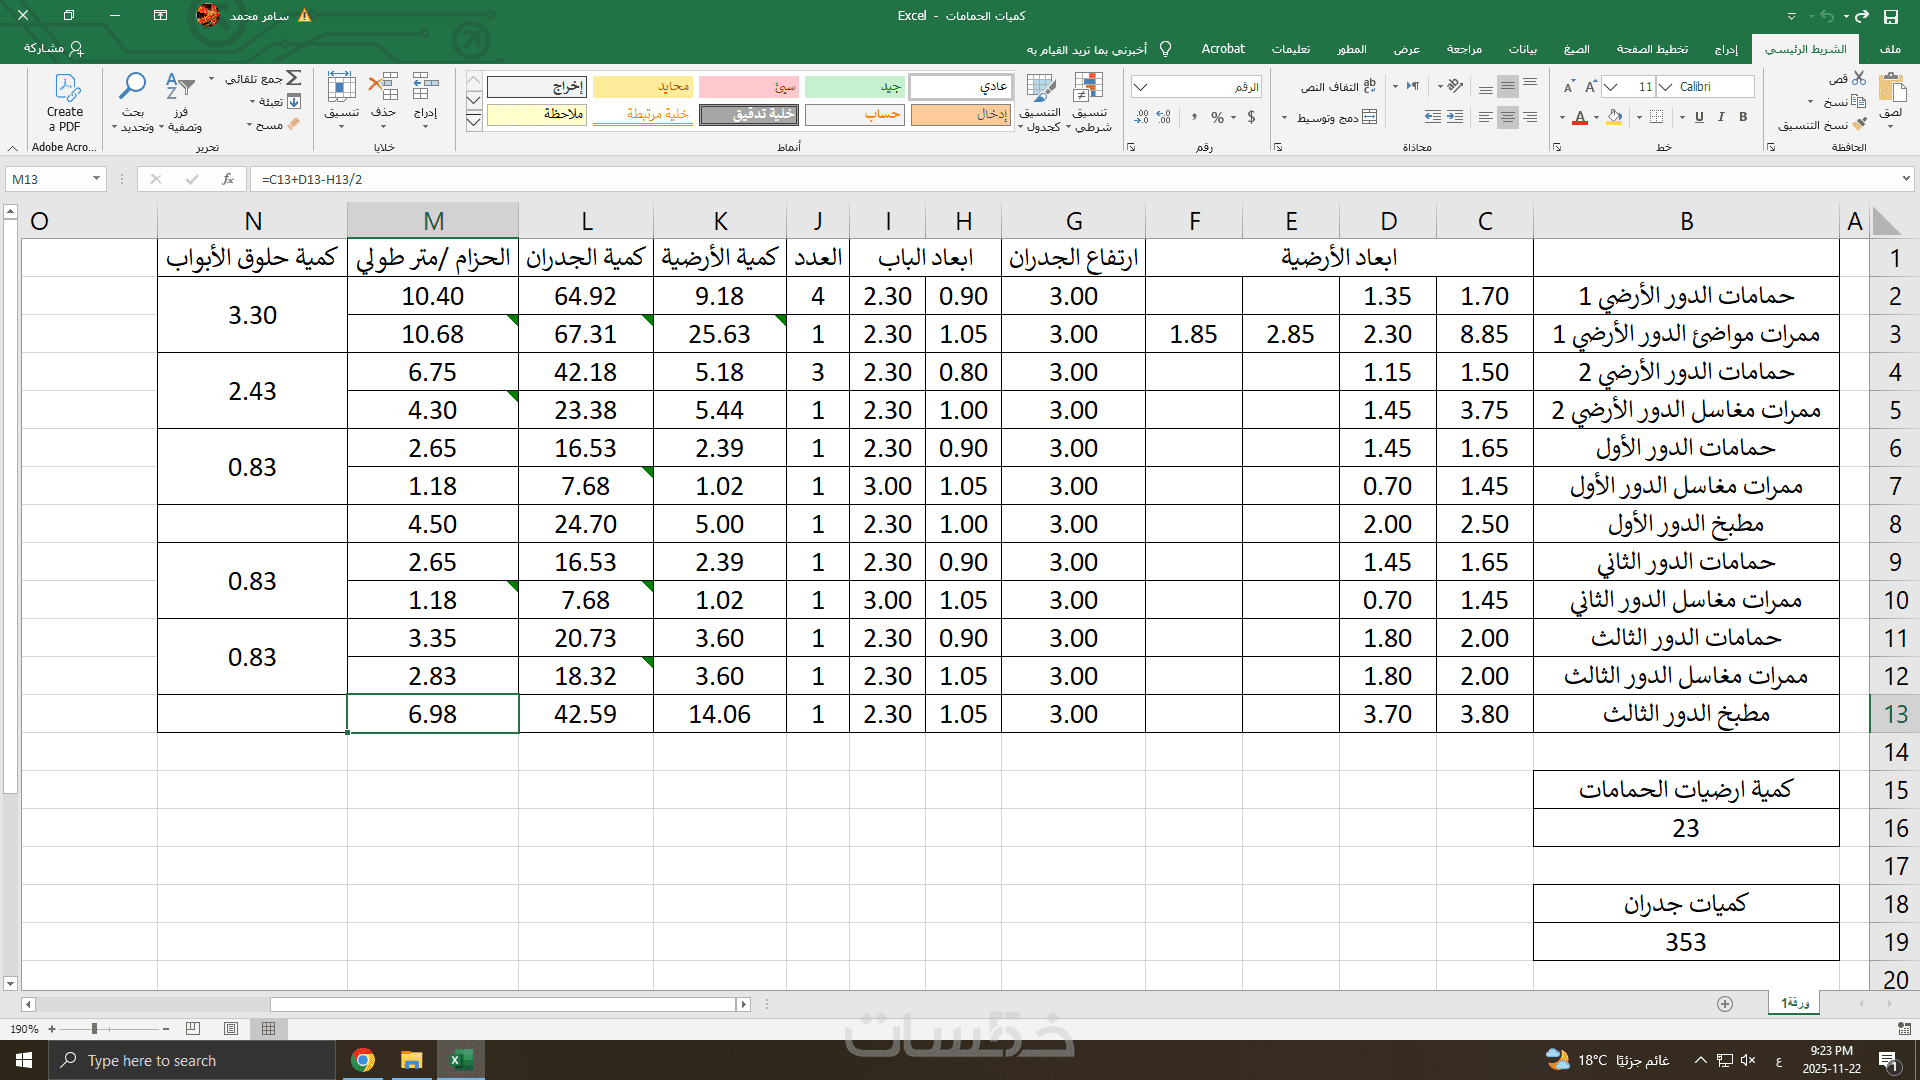Expand the number format dropdown
The height and width of the screenshot is (1080, 1920).
1140,87
